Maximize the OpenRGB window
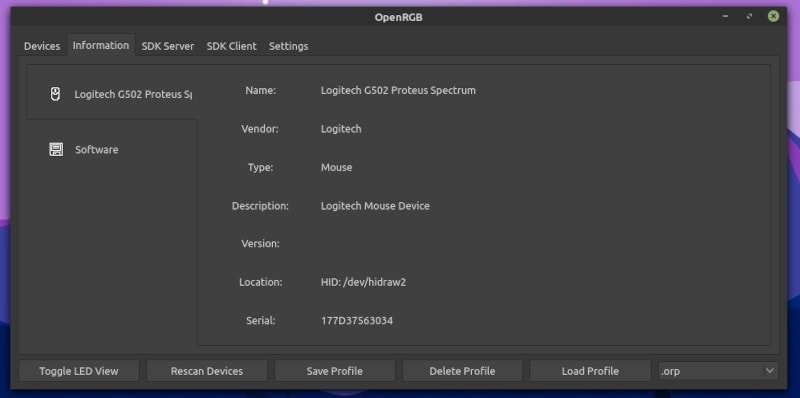The image size is (800, 398). coord(749,16)
